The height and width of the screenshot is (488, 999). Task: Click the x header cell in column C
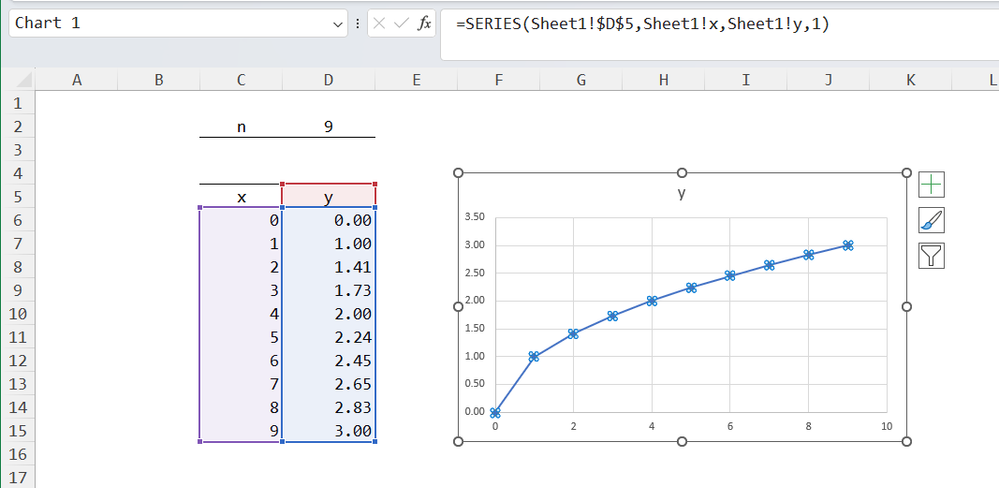(241, 197)
